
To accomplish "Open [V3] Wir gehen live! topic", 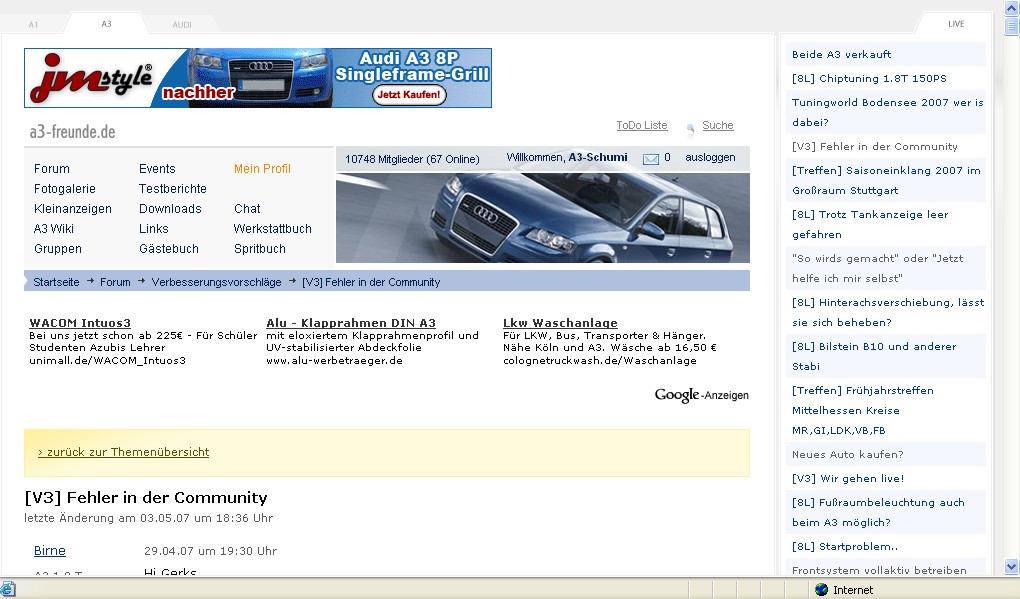I will click(x=848, y=479).
